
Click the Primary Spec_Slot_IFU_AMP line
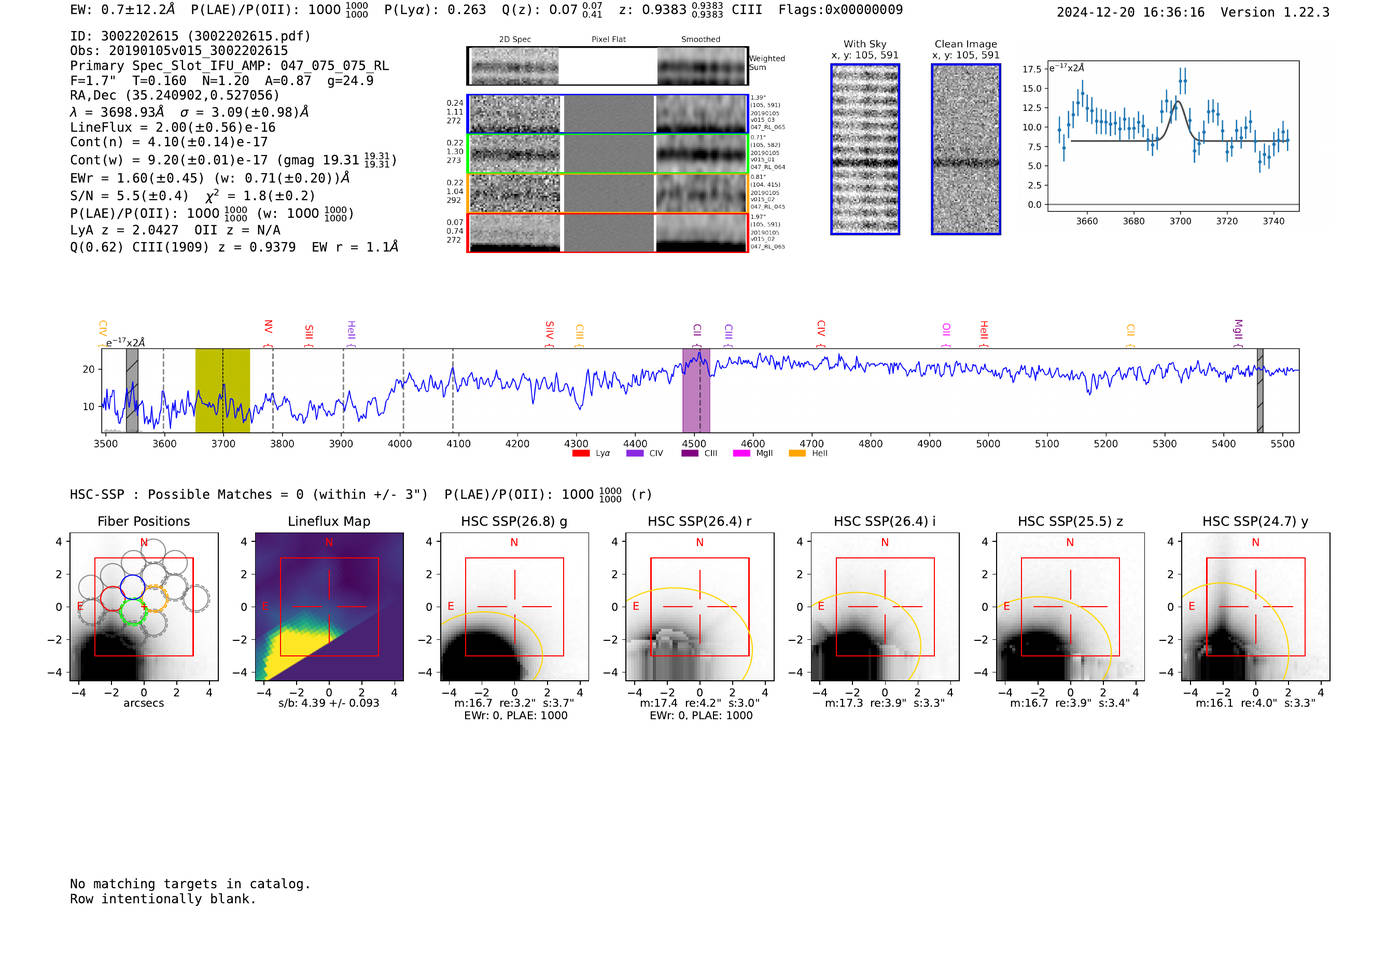click(229, 66)
